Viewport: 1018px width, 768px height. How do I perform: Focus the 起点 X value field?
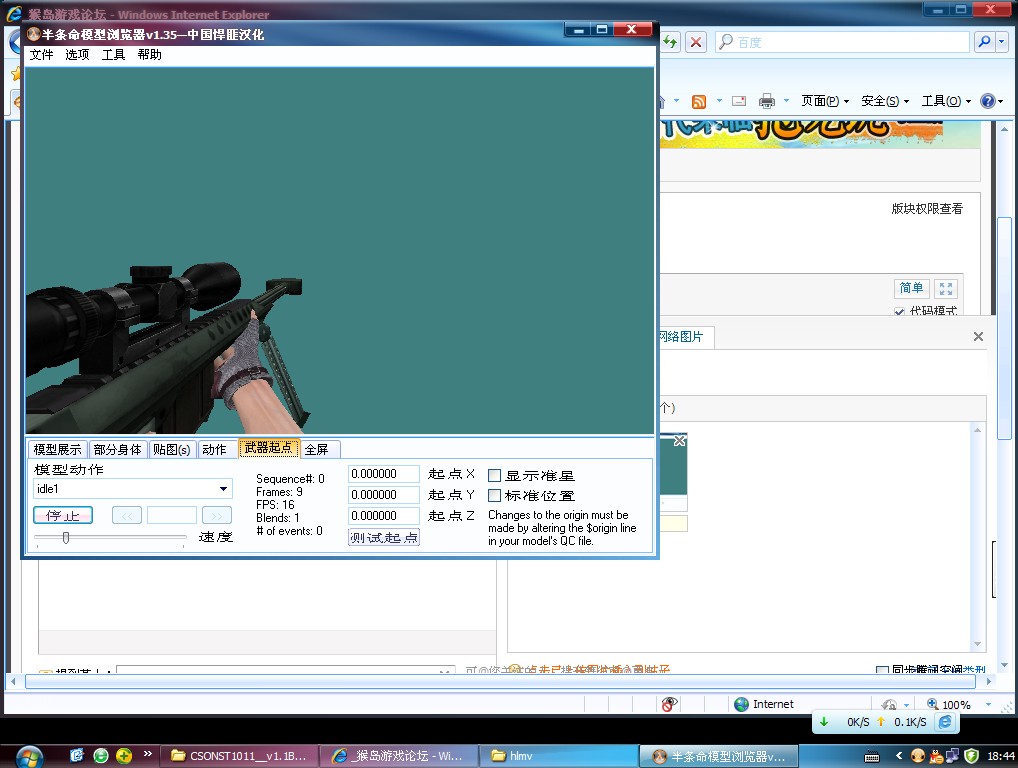coord(384,474)
